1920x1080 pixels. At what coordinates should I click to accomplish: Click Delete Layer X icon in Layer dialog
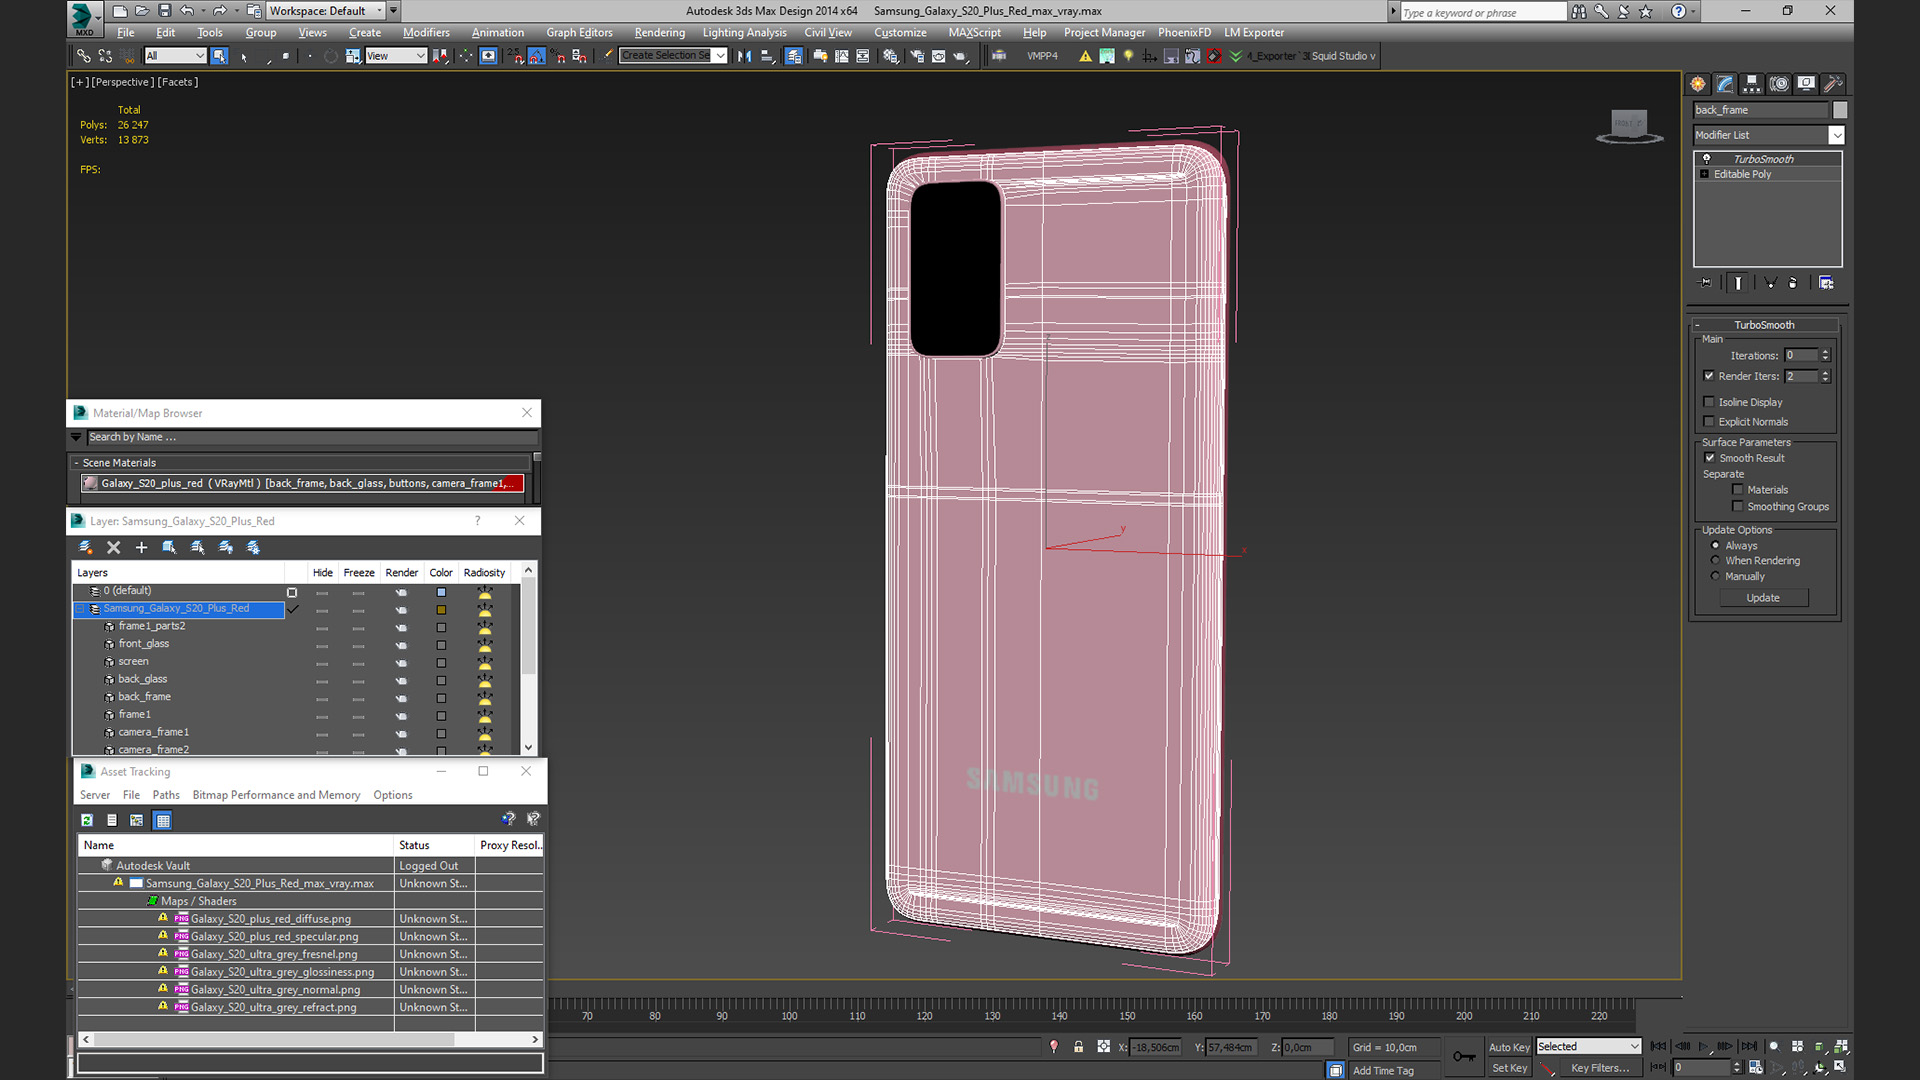[113, 547]
